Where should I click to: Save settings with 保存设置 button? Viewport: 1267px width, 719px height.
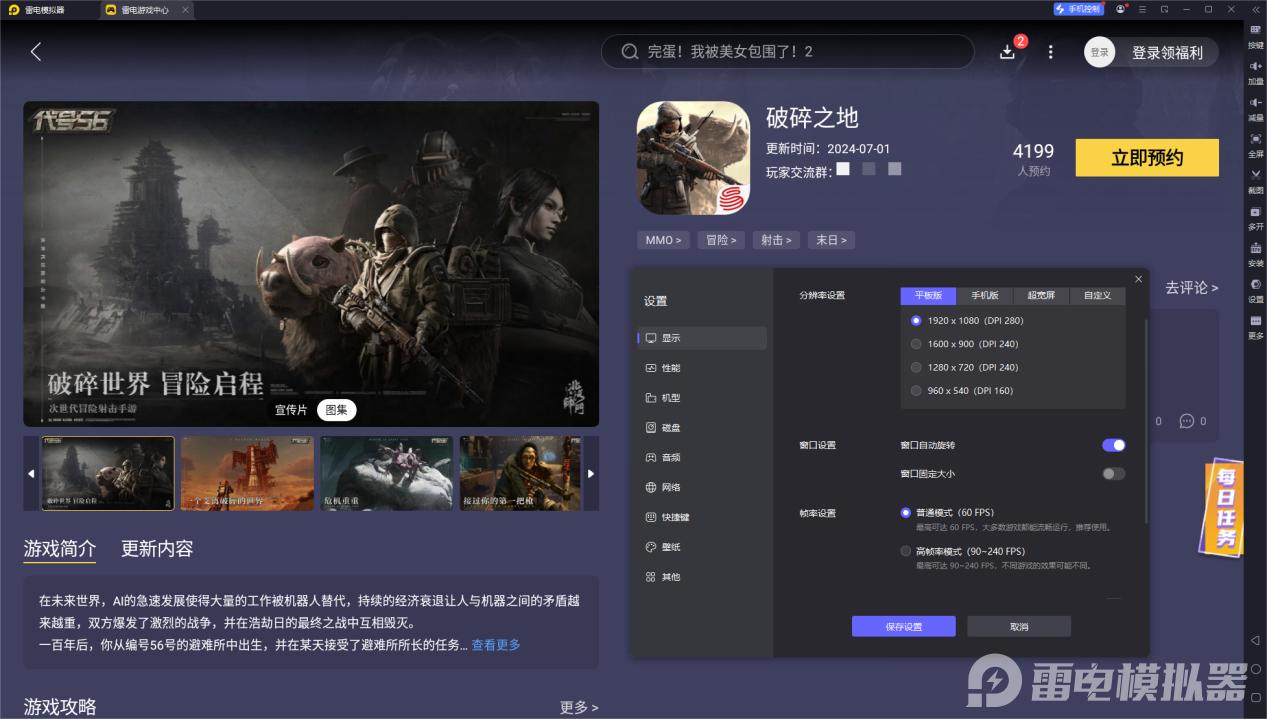[x=903, y=625]
